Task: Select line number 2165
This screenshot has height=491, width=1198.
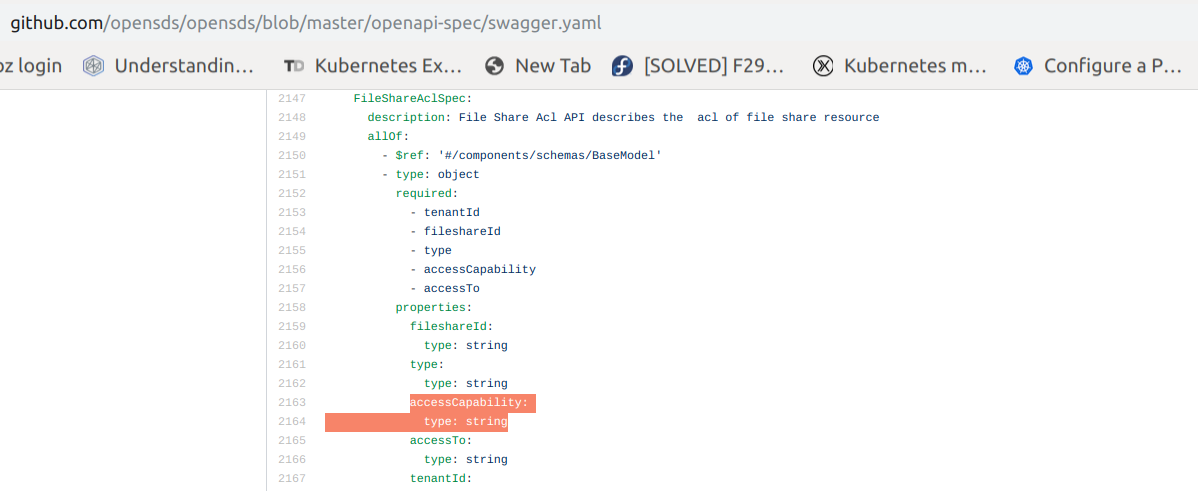Action: 292,441
